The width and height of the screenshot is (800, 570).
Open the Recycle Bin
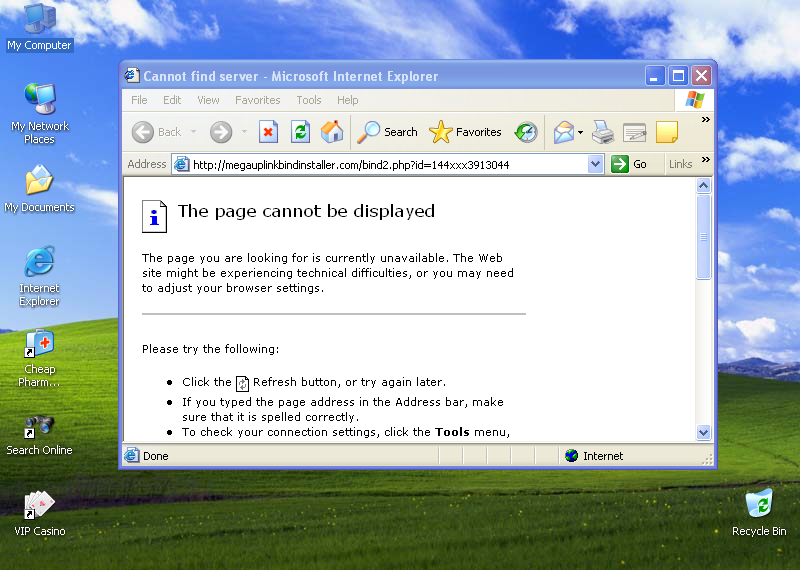tap(759, 513)
